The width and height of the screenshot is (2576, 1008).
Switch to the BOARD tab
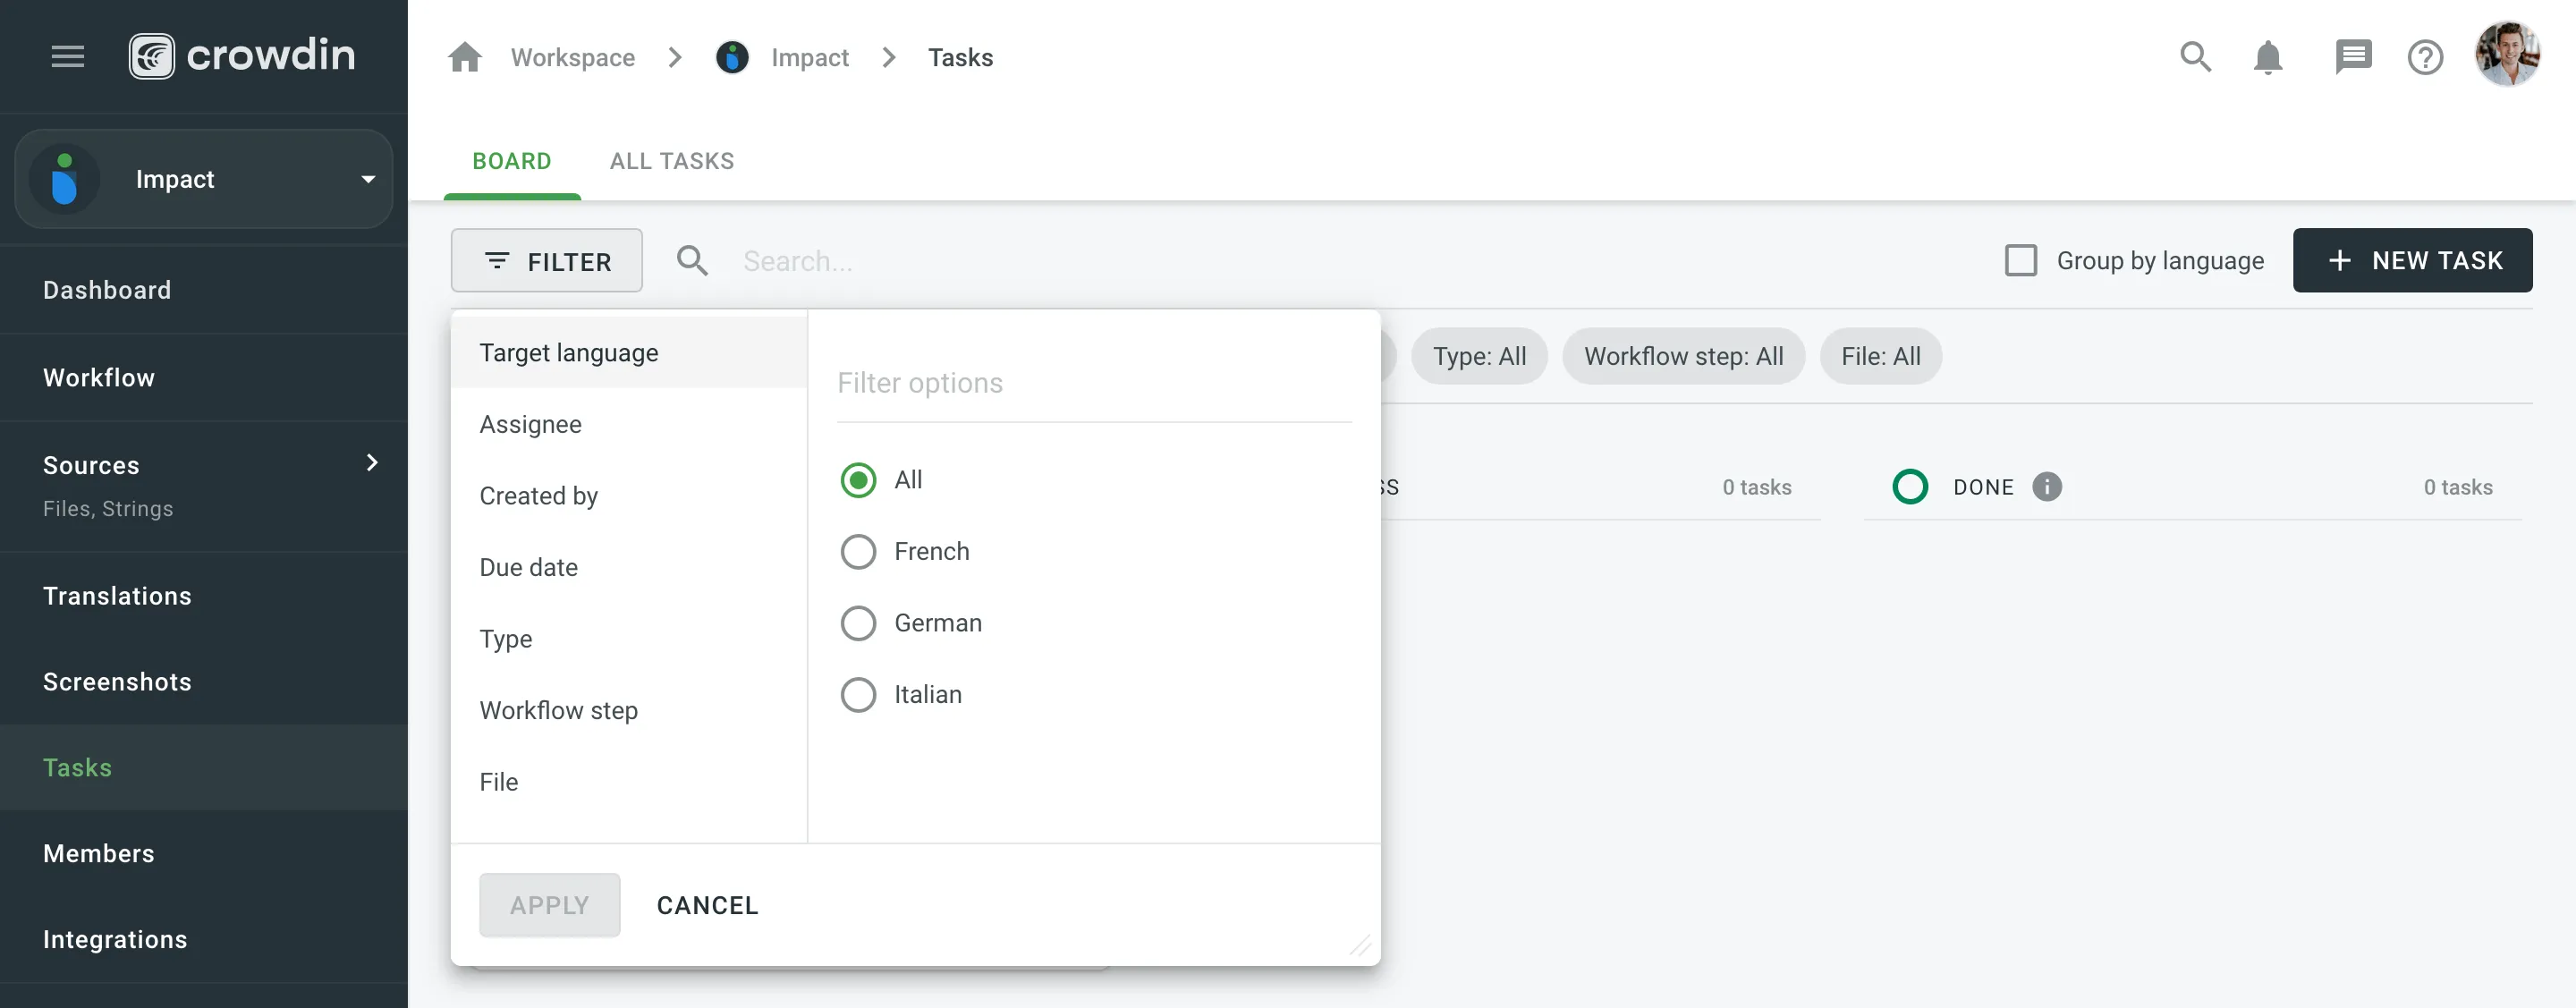click(512, 161)
